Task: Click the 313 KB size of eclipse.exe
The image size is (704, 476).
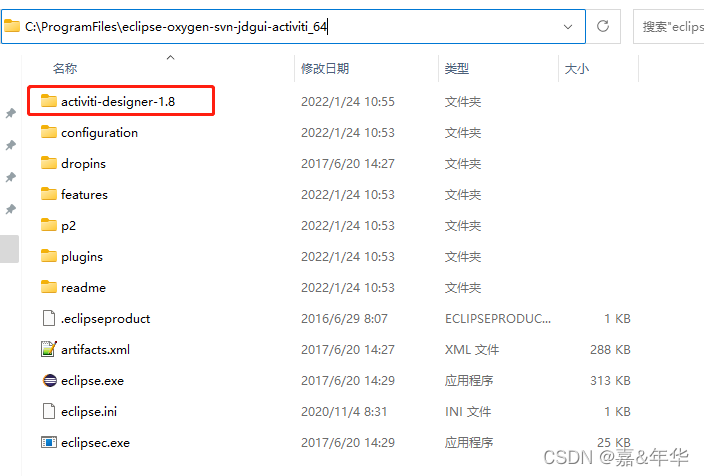Action: coord(610,380)
